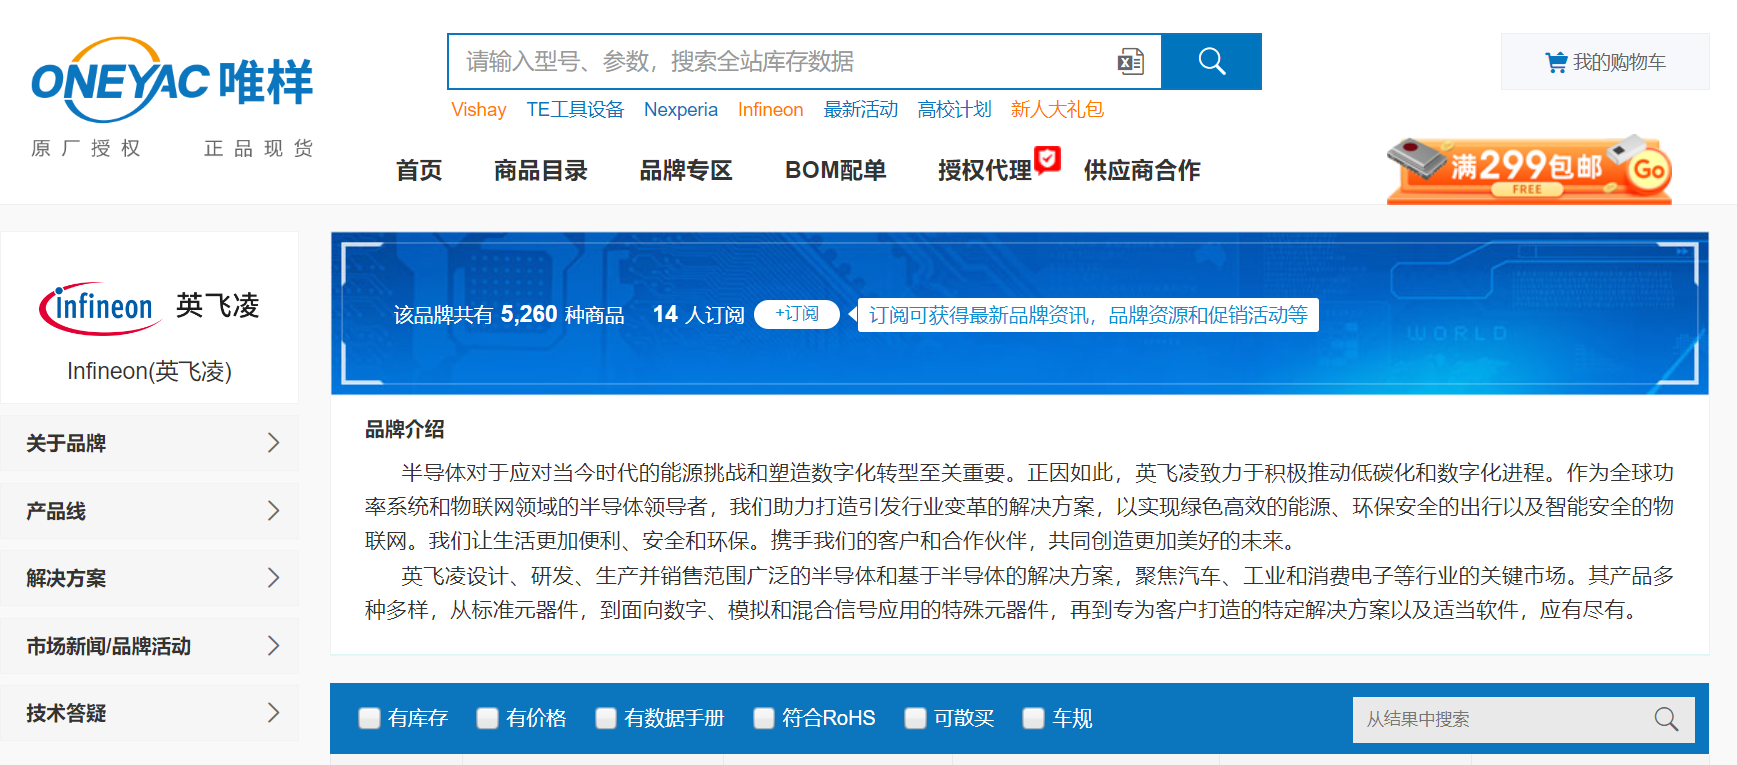Open the Vishay quick link
The width and height of the screenshot is (1737, 765).
478,110
